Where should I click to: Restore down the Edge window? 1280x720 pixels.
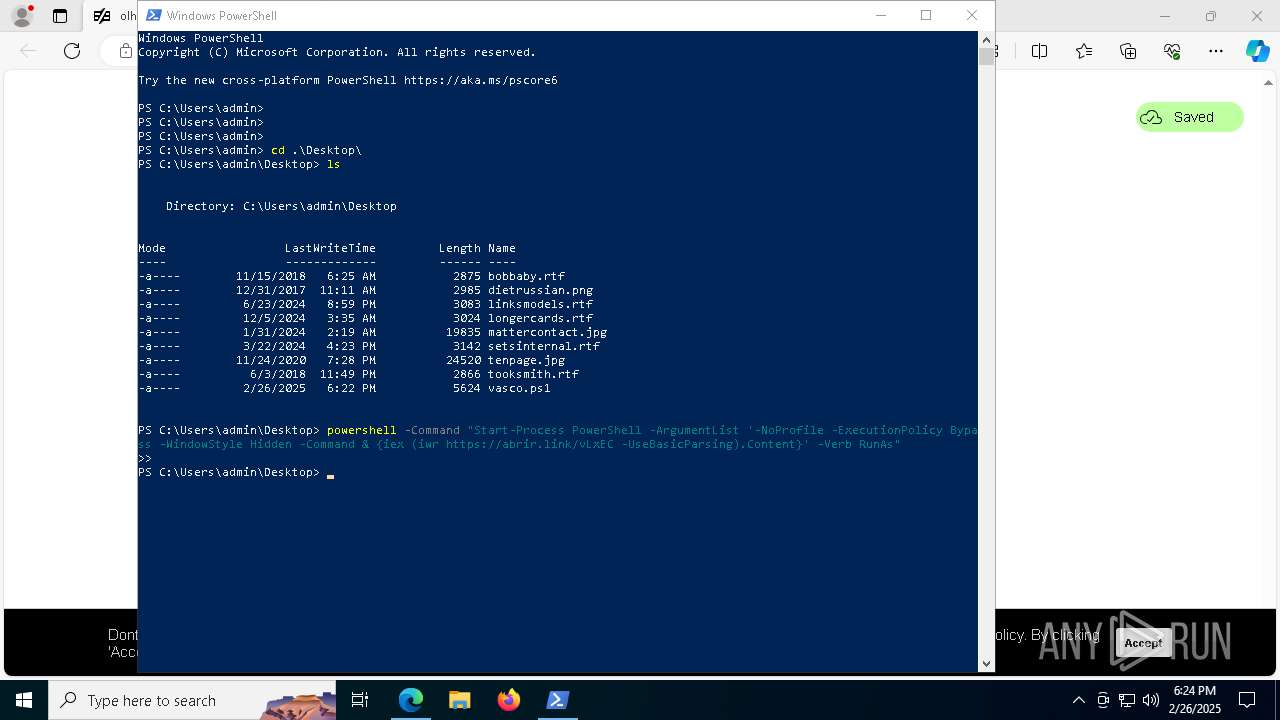tap(1211, 16)
